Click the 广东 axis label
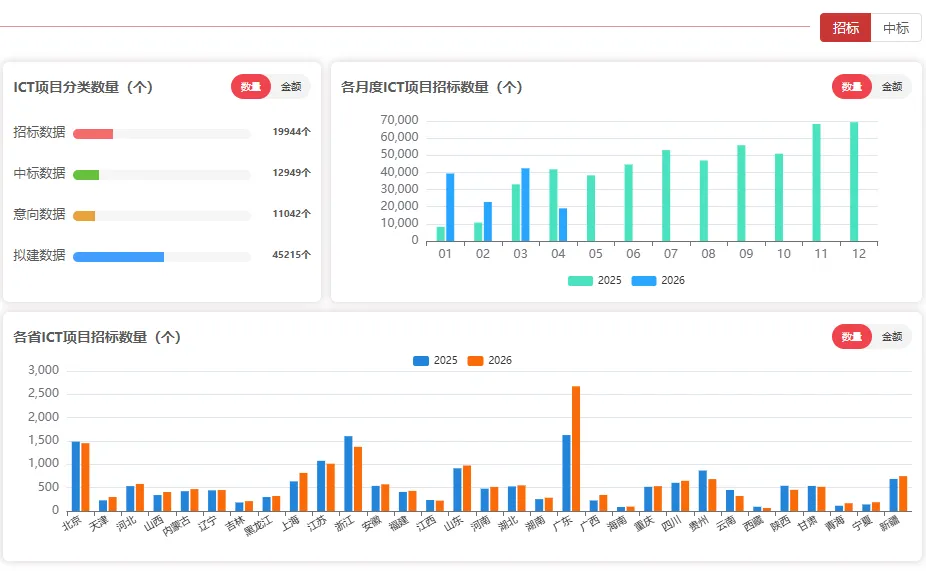Viewport: 926px width, 571px height. (563, 523)
